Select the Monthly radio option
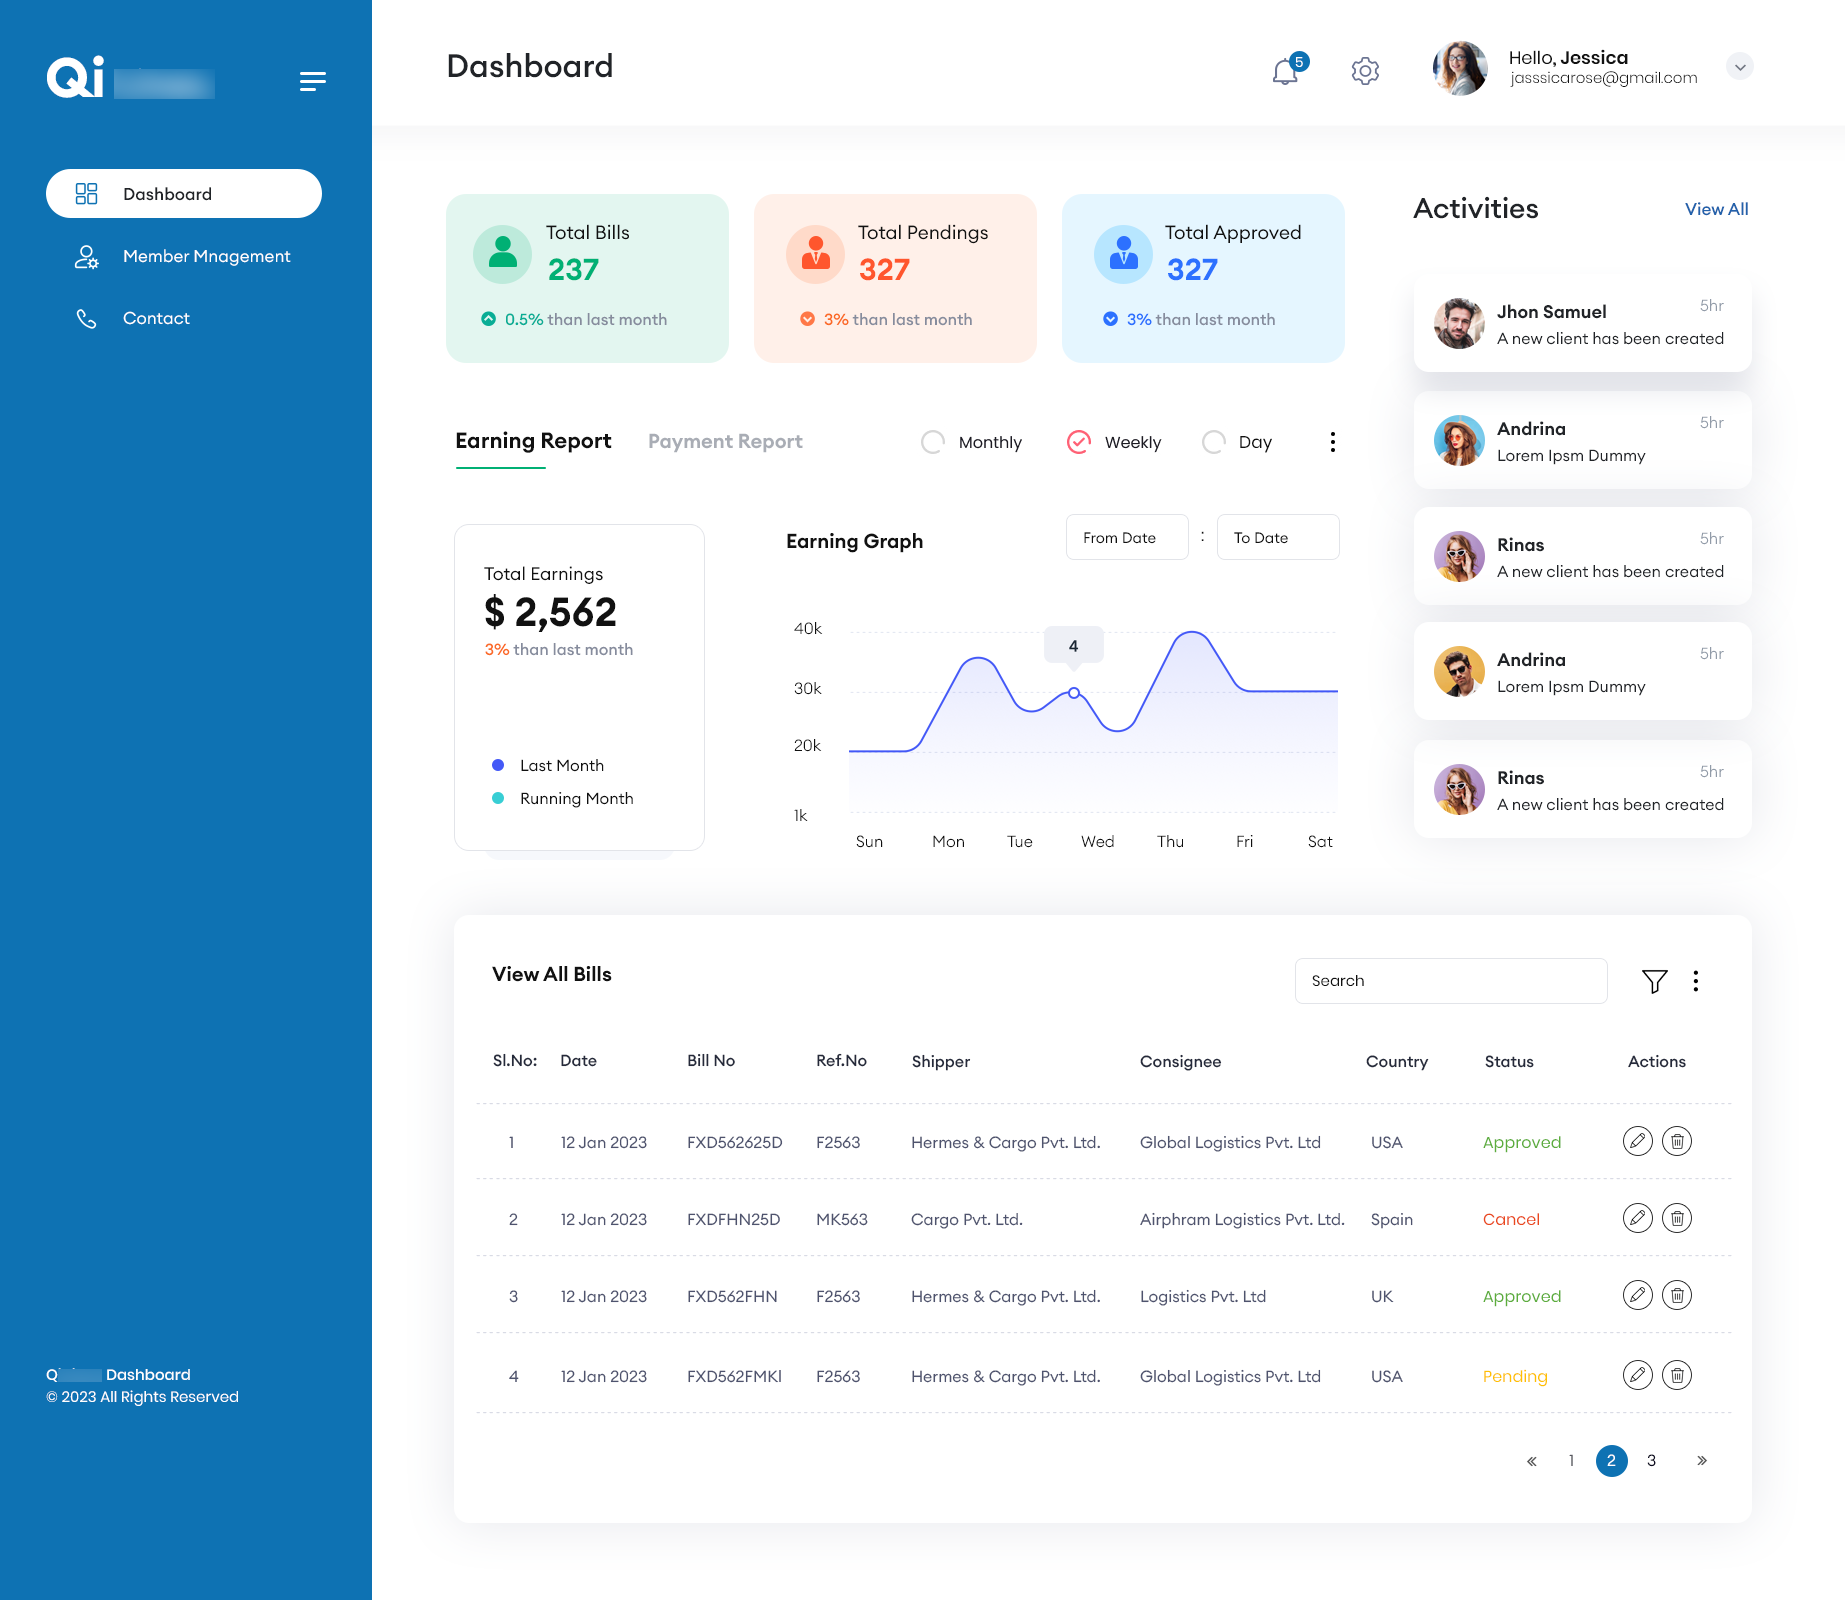 (x=933, y=442)
